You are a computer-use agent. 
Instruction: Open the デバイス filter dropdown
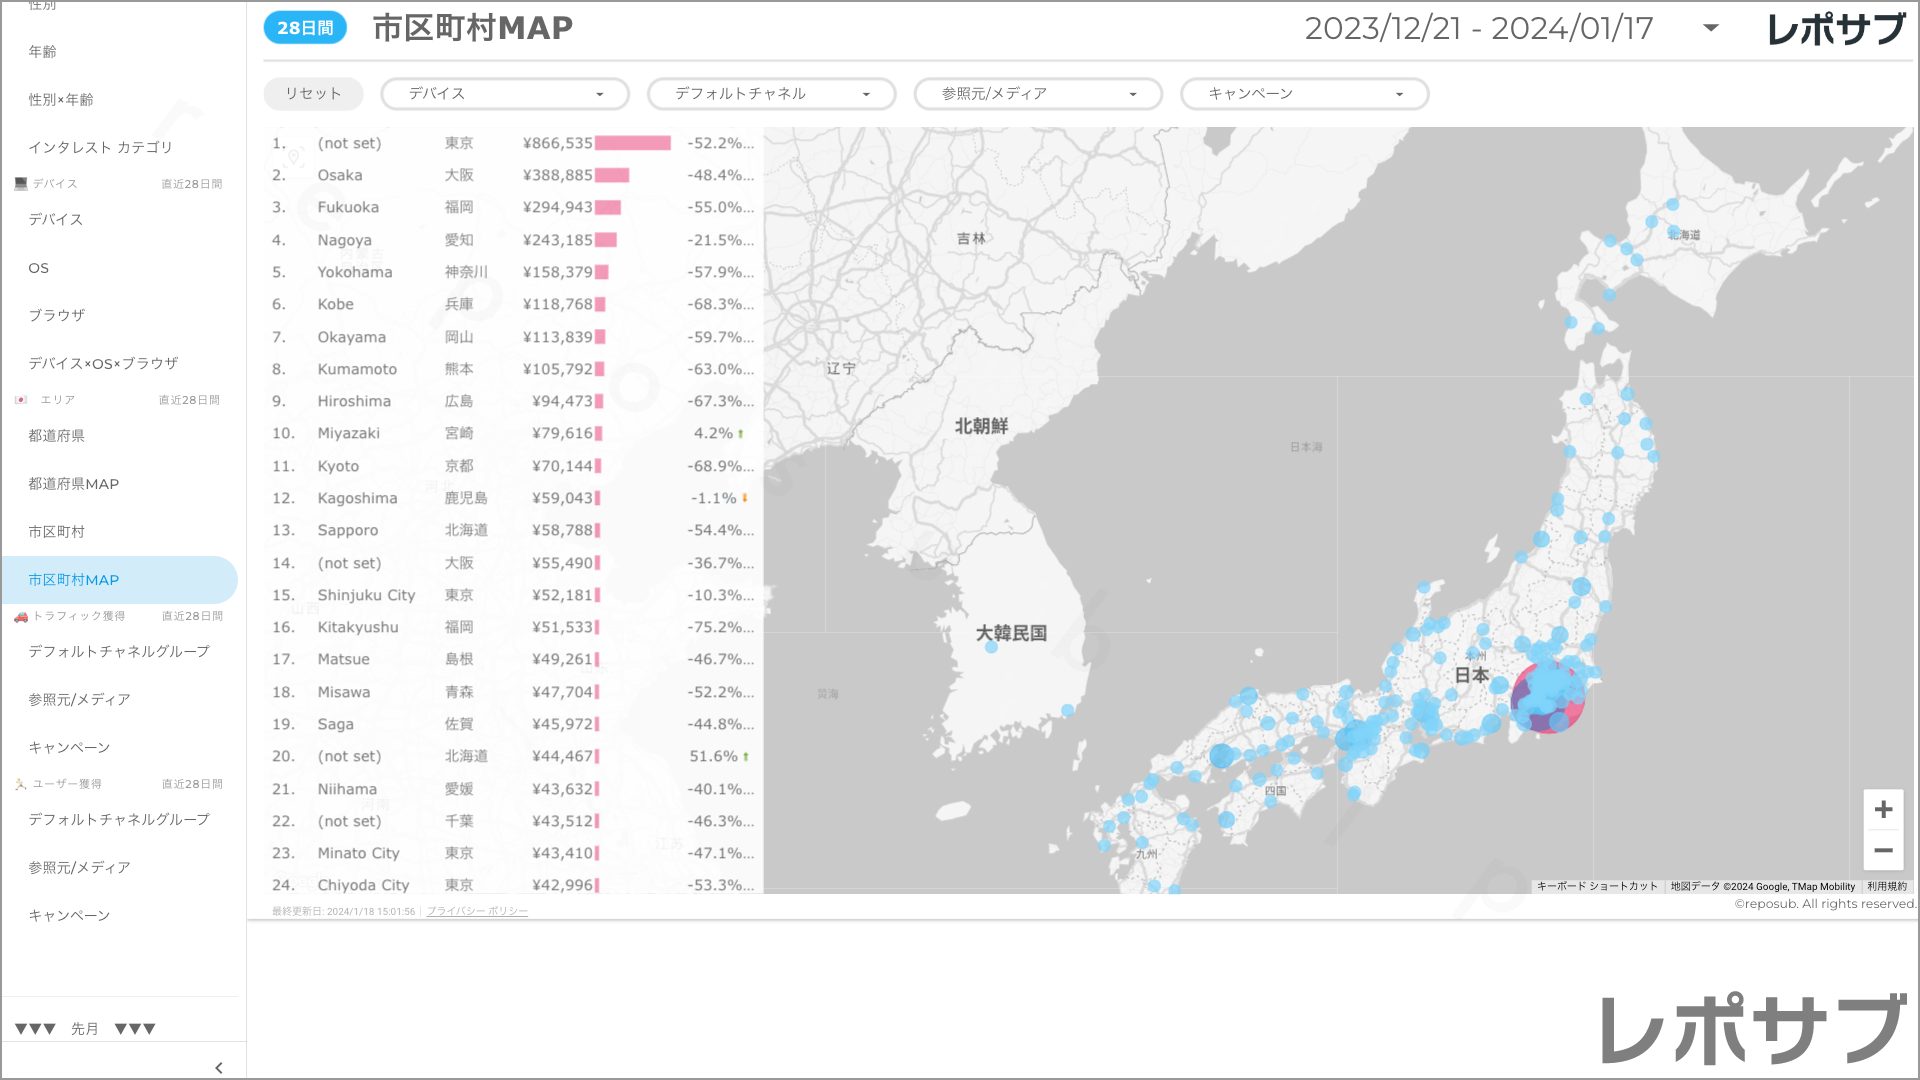tap(505, 94)
